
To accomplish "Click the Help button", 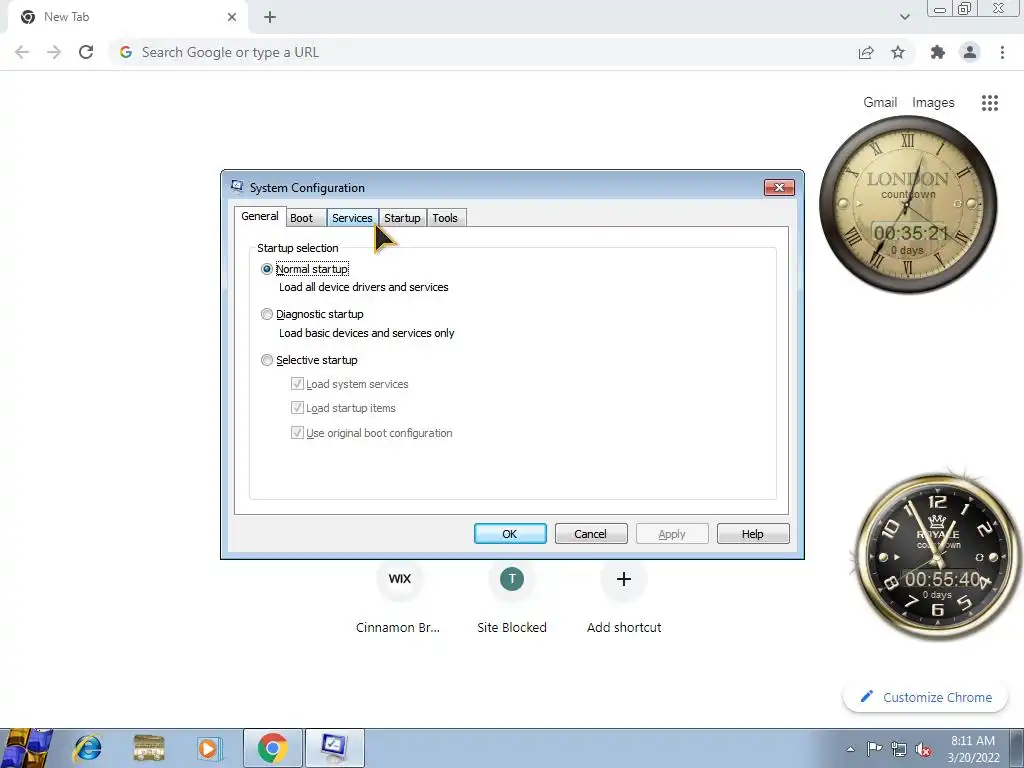I will point(753,534).
